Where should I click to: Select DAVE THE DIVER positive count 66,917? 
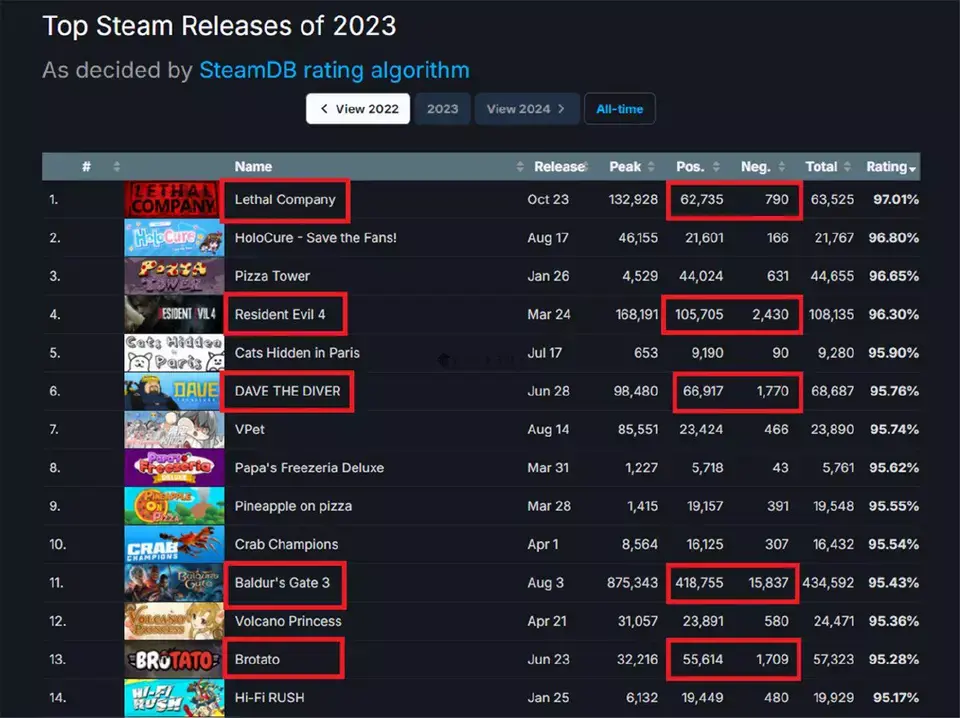703,391
